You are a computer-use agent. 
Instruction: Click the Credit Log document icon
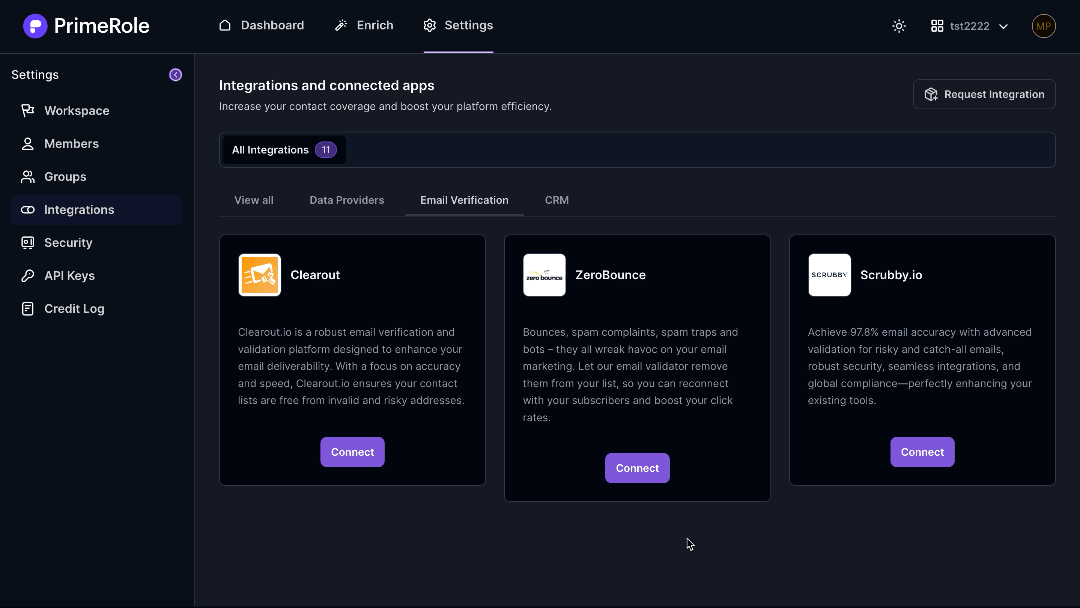point(28,308)
